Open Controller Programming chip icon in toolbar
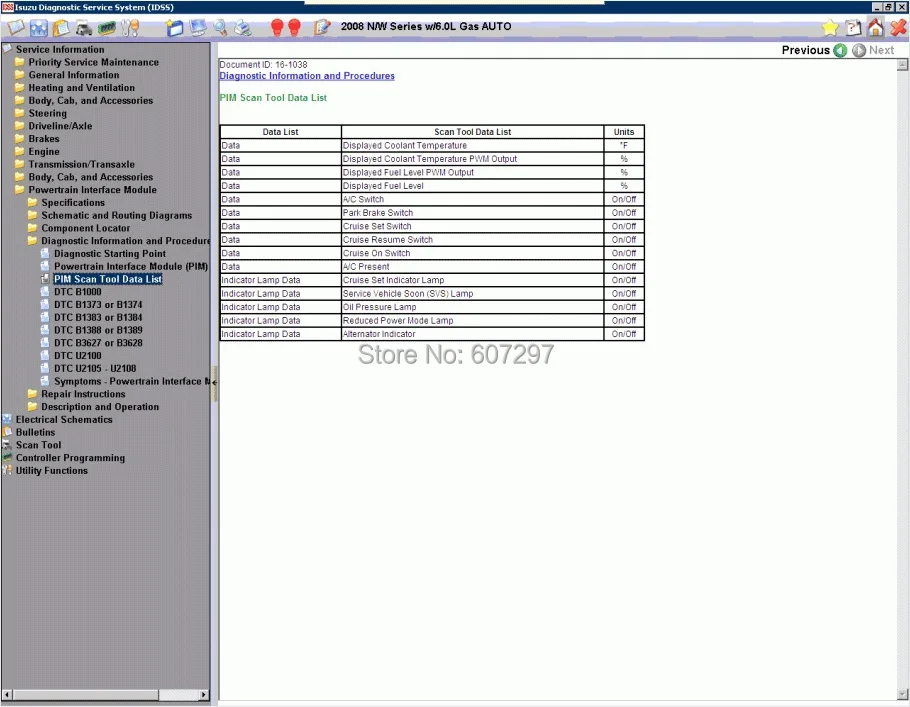 coord(107,28)
